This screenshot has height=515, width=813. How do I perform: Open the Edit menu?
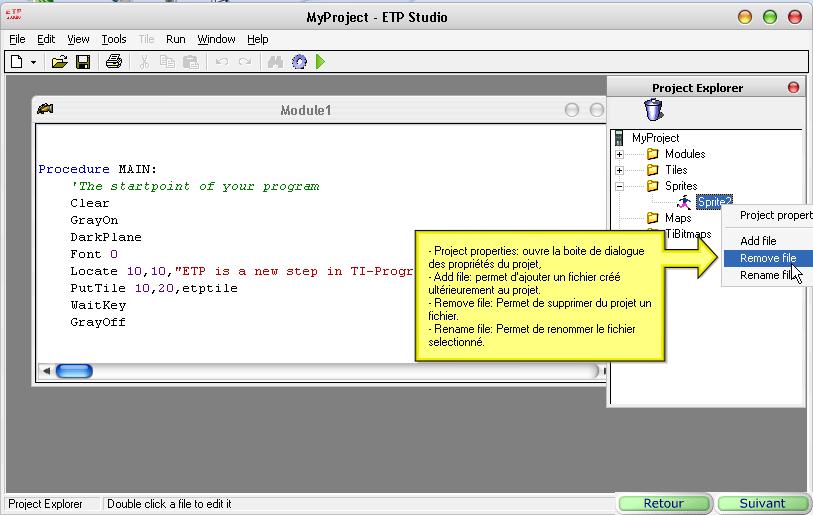tap(46, 39)
